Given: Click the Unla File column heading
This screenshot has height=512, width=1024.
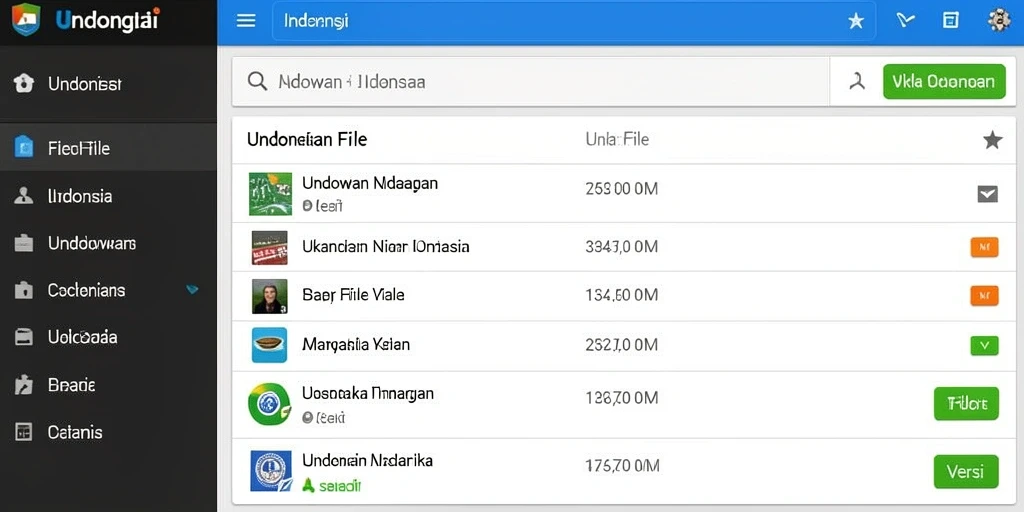Looking at the screenshot, I should coord(617,139).
